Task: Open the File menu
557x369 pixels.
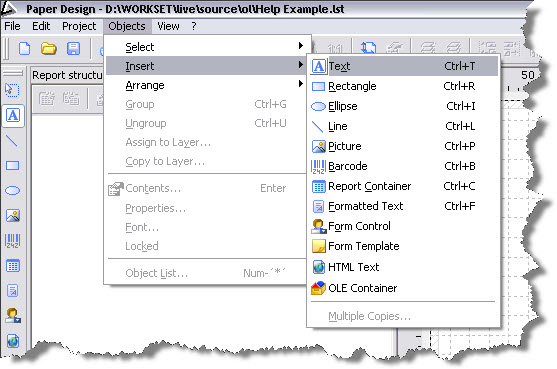Action: click(12, 26)
